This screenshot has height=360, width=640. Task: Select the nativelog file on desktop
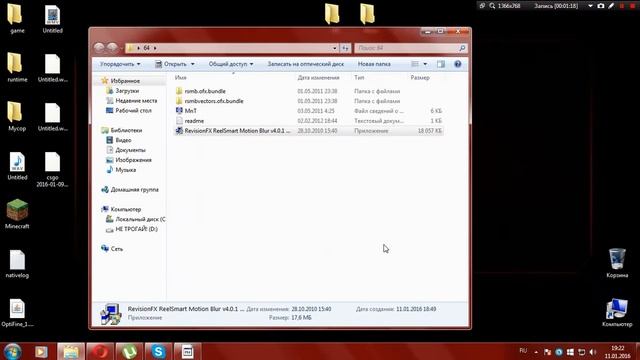(x=17, y=263)
